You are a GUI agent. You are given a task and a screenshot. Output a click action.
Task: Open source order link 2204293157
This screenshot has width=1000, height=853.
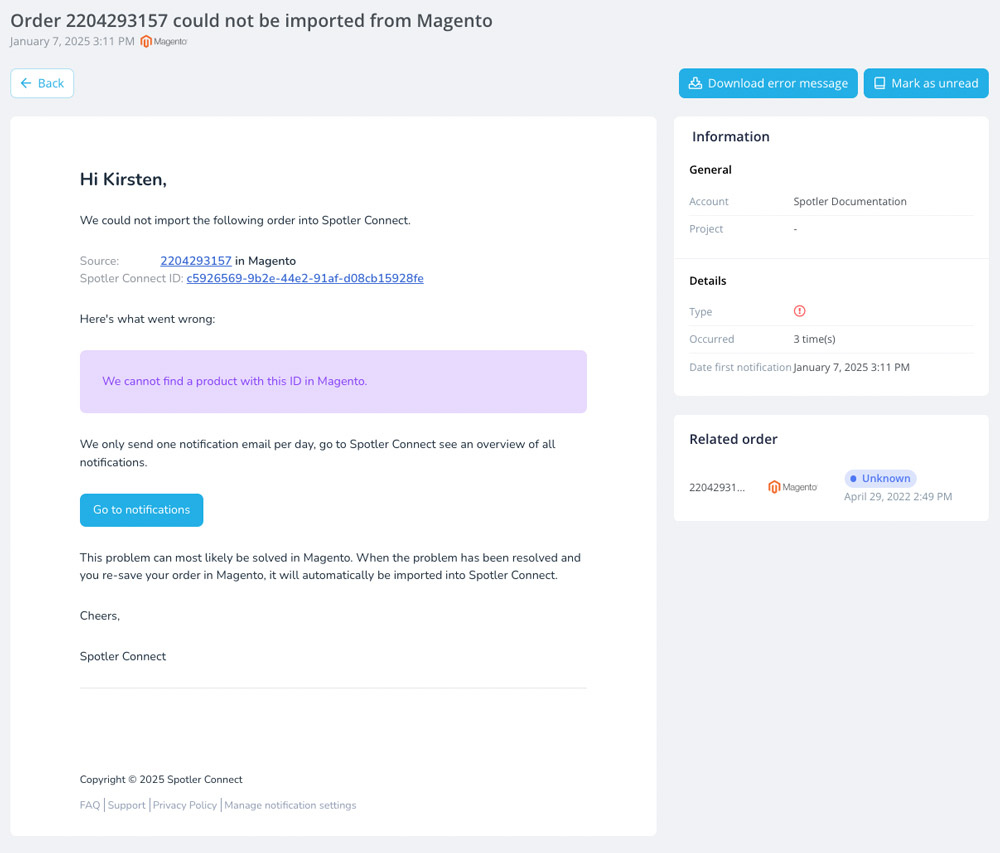pyautogui.click(x=196, y=261)
